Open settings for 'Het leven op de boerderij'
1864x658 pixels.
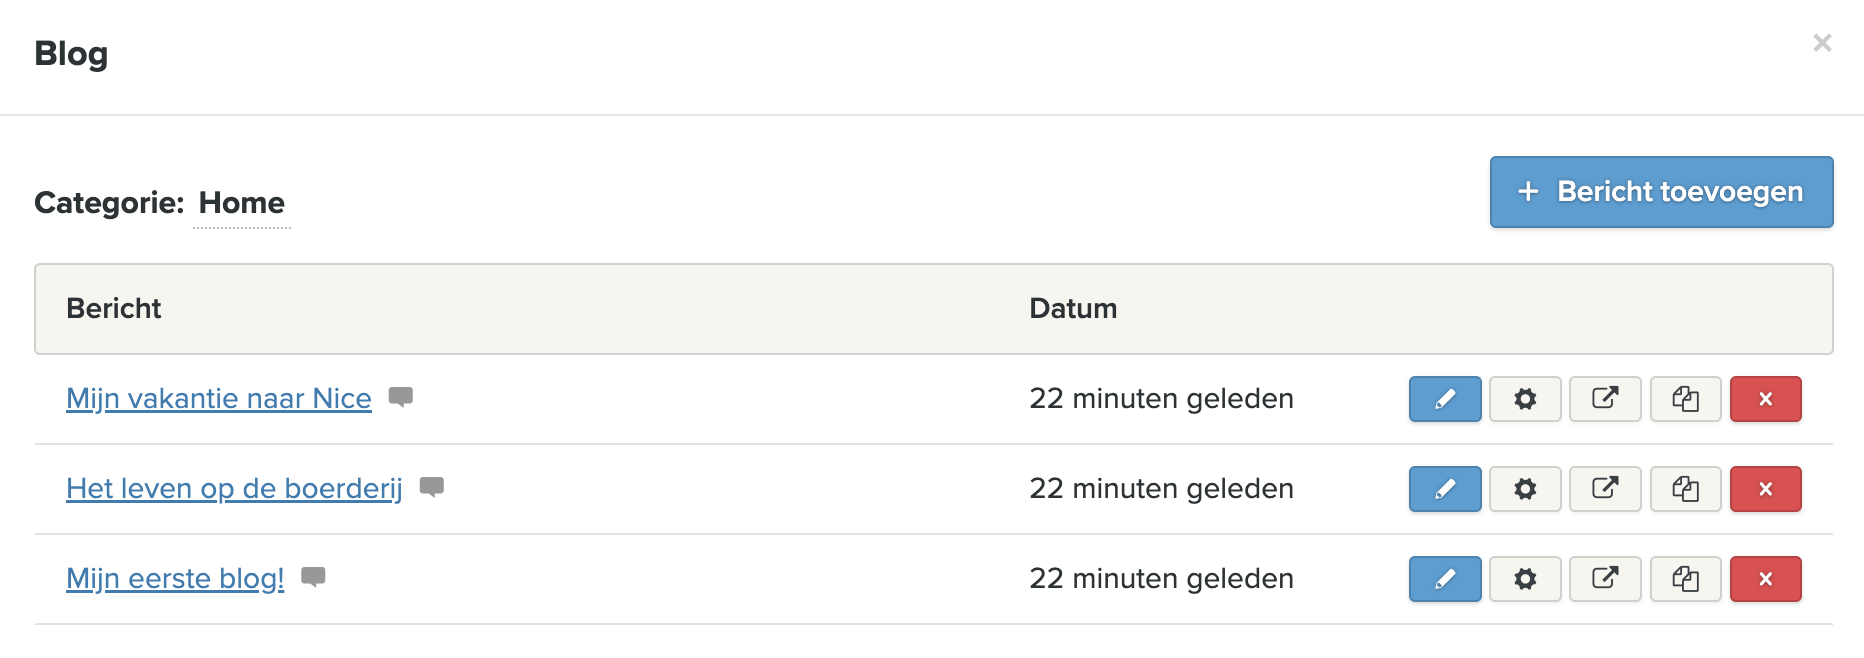pyautogui.click(x=1524, y=489)
